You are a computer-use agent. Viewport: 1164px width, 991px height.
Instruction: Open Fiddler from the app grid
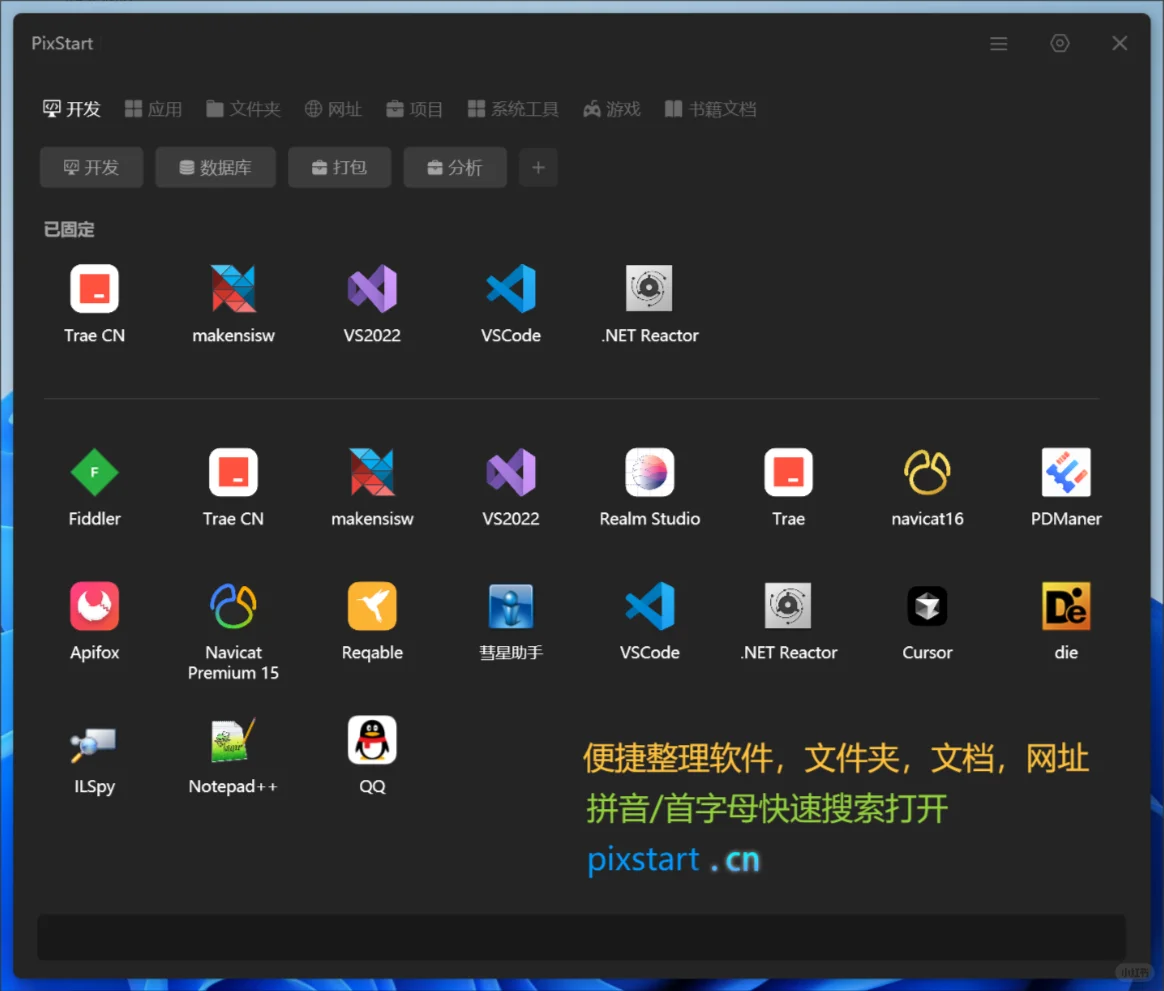point(94,471)
